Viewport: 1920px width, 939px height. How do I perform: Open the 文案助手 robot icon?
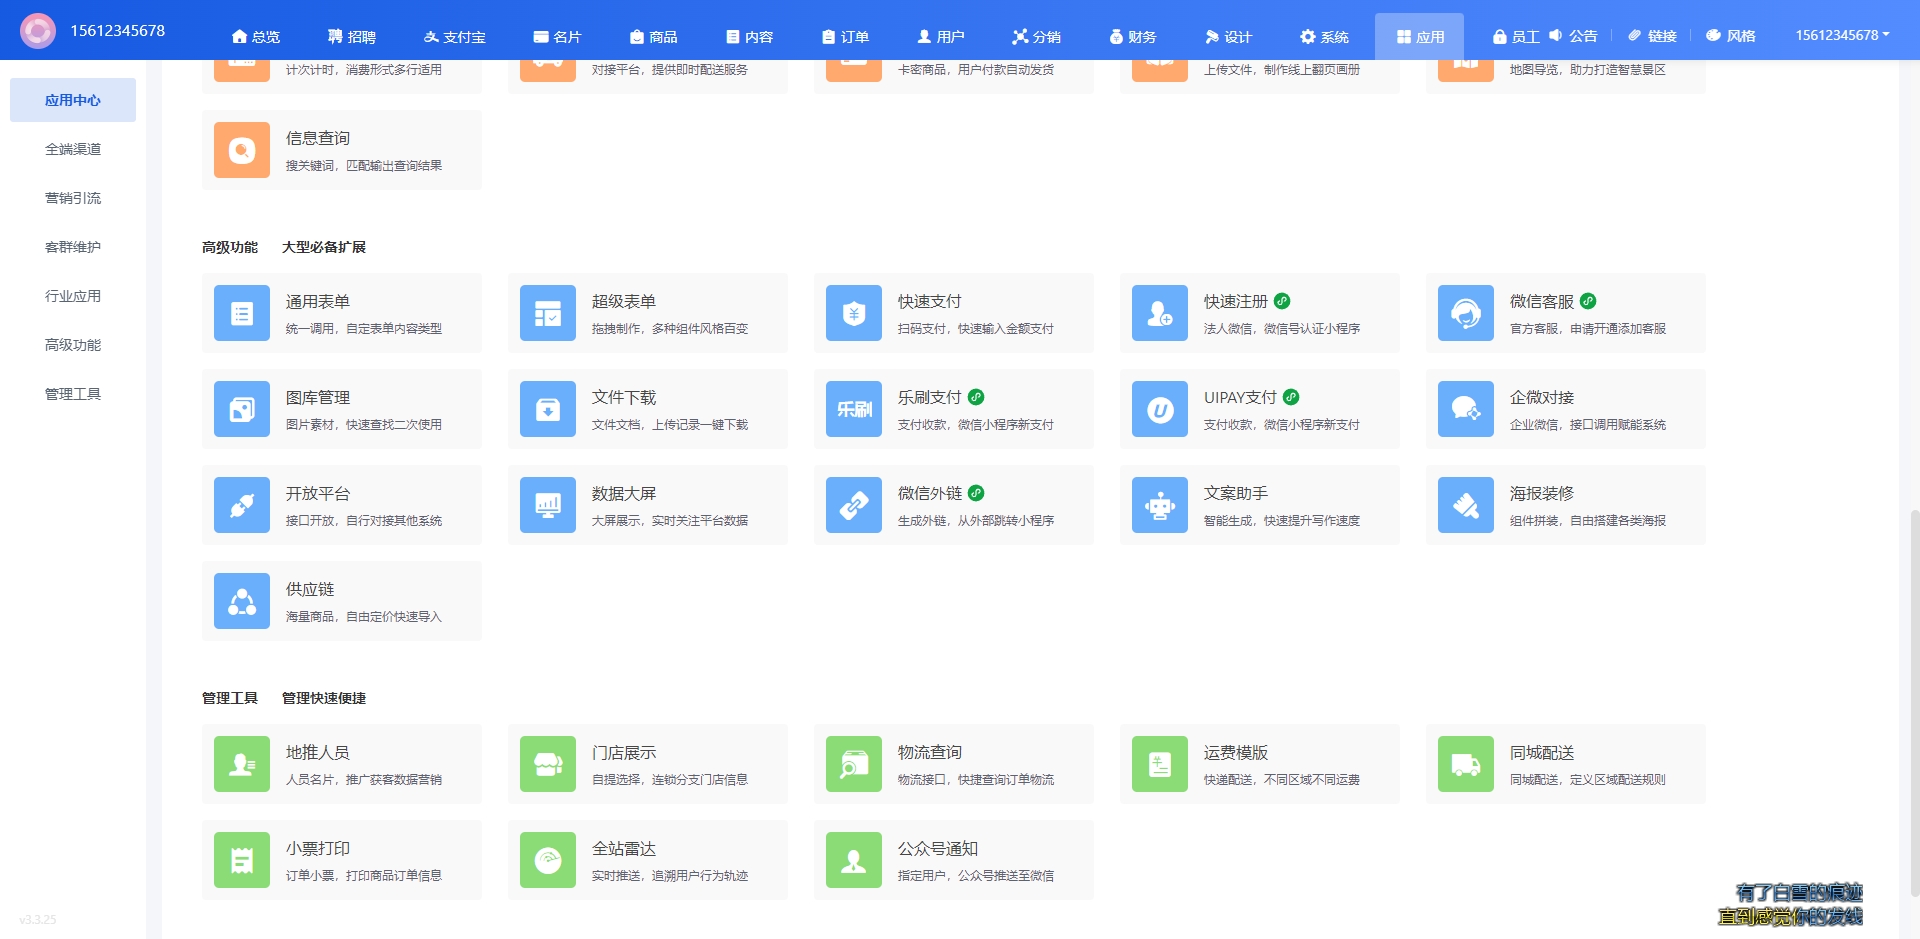coord(1159,505)
